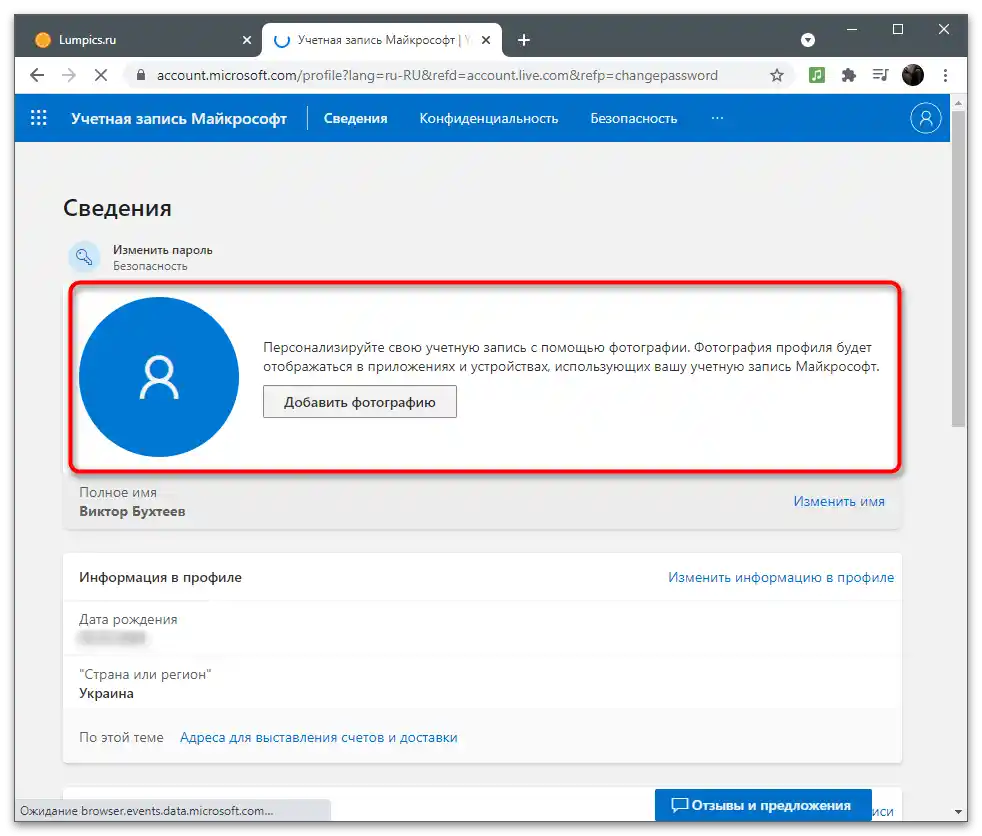Click the Информация в профиле heading
Image resolution: width=982 pixels, height=836 pixels.
tap(160, 577)
